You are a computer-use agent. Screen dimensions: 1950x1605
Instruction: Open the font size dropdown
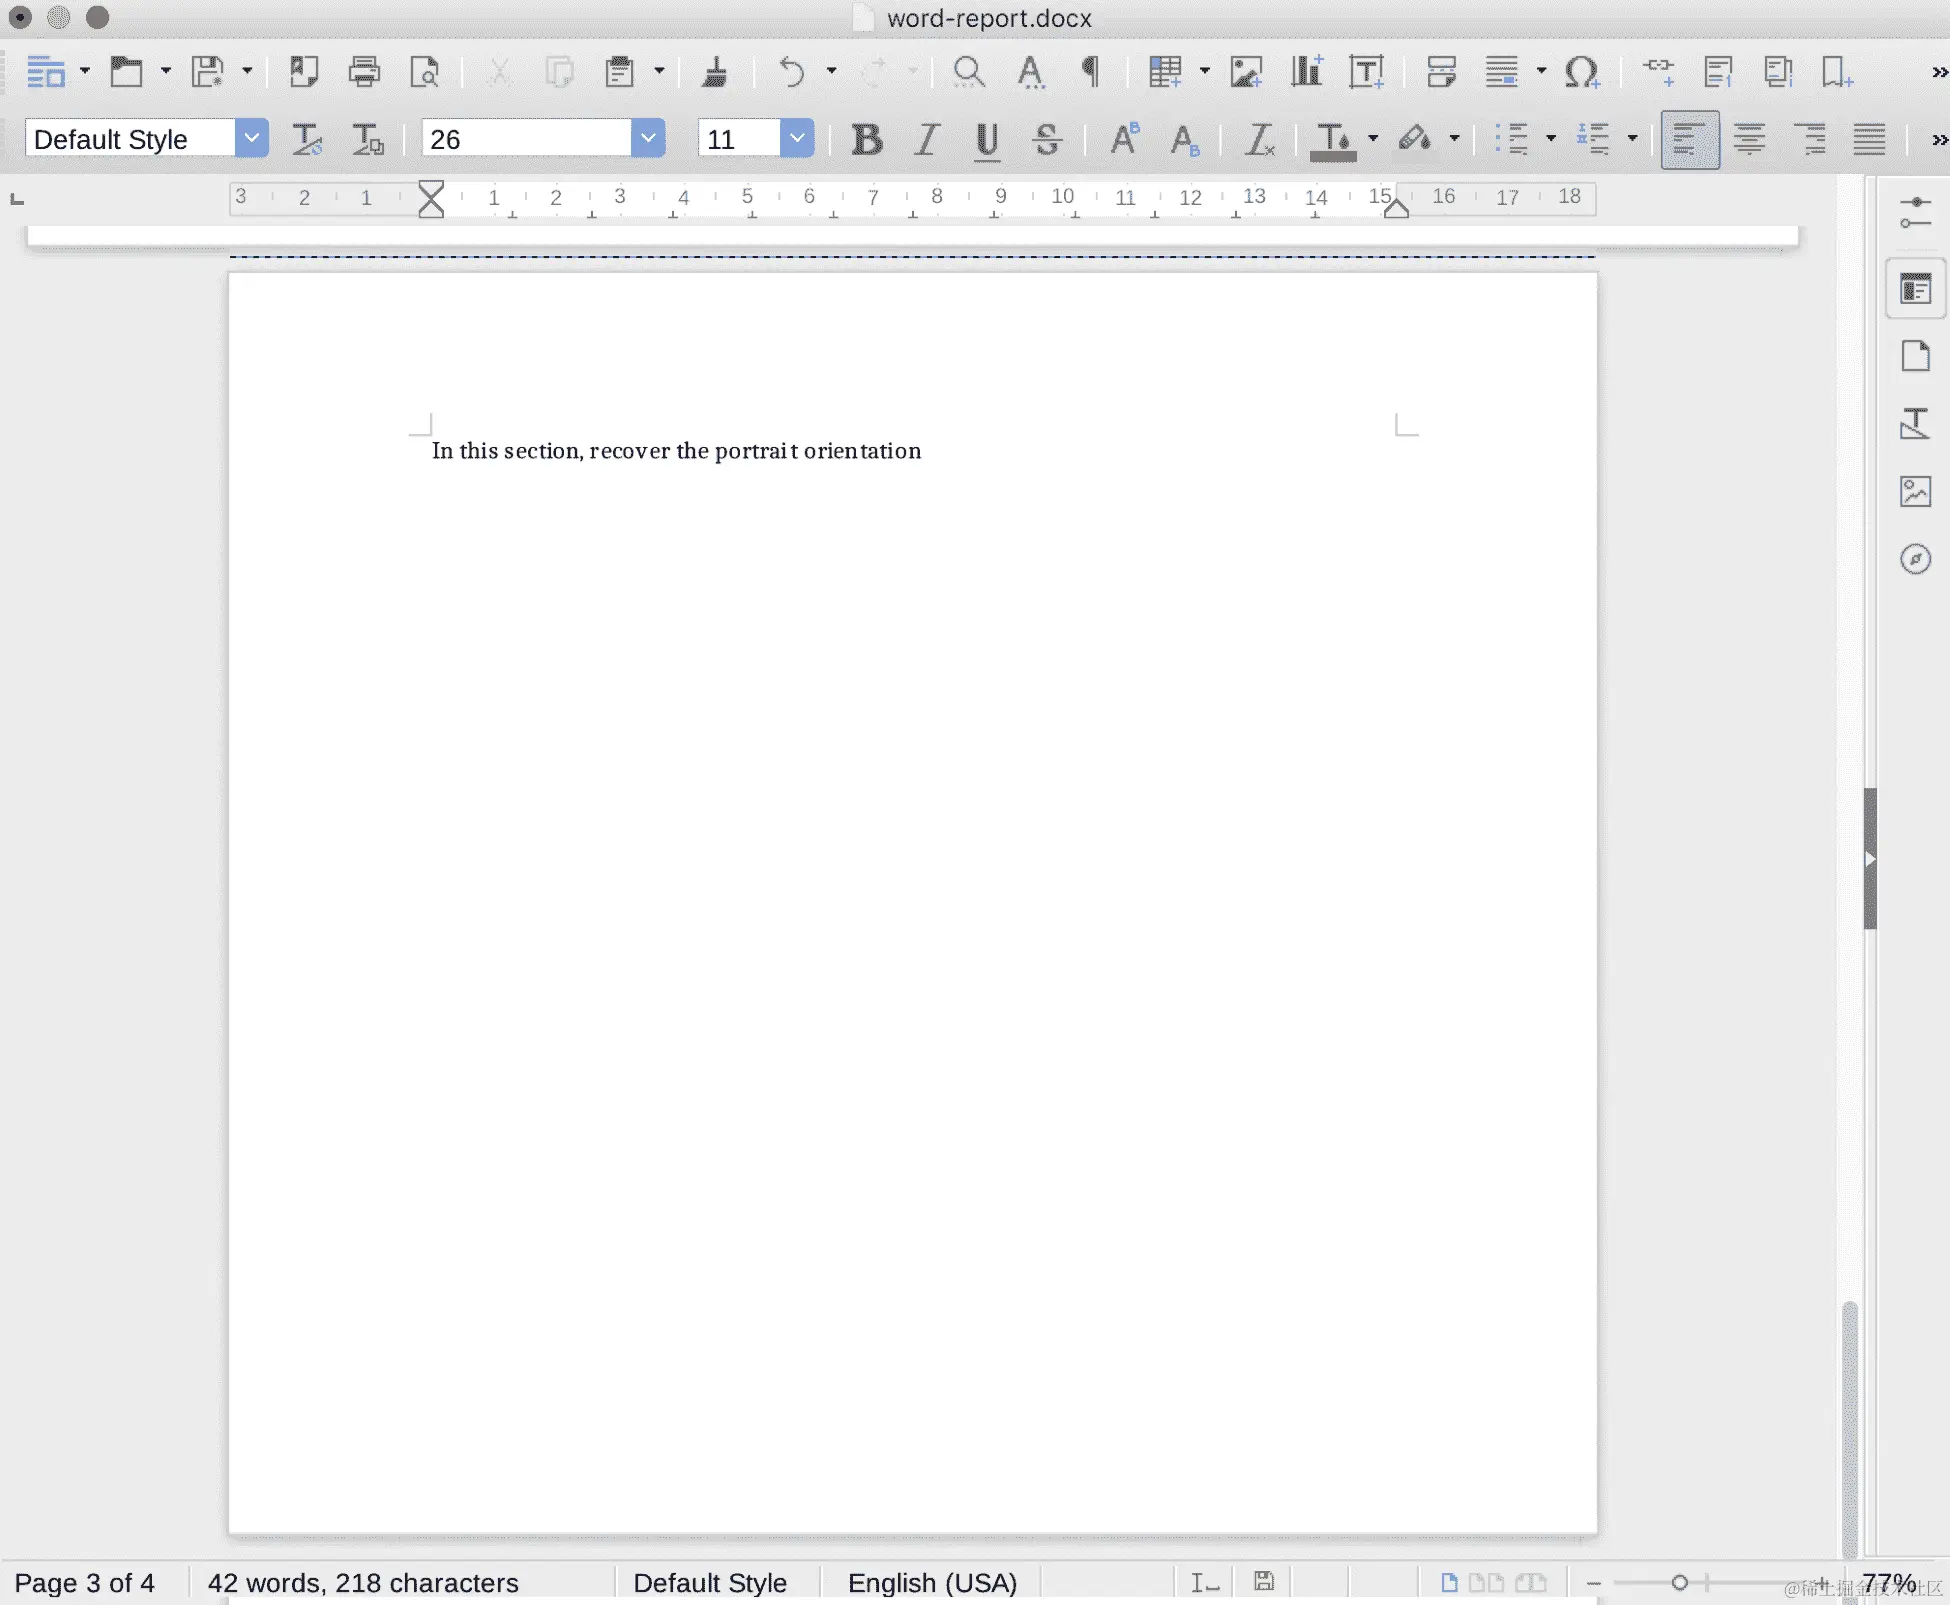[797, 138]
